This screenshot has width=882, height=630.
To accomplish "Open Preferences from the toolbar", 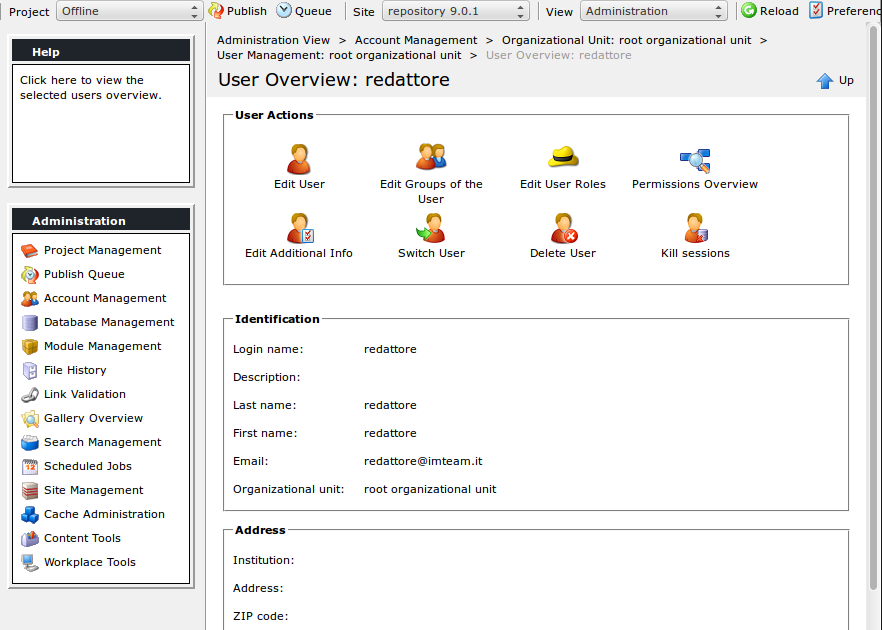I will [x=845, y=11].
